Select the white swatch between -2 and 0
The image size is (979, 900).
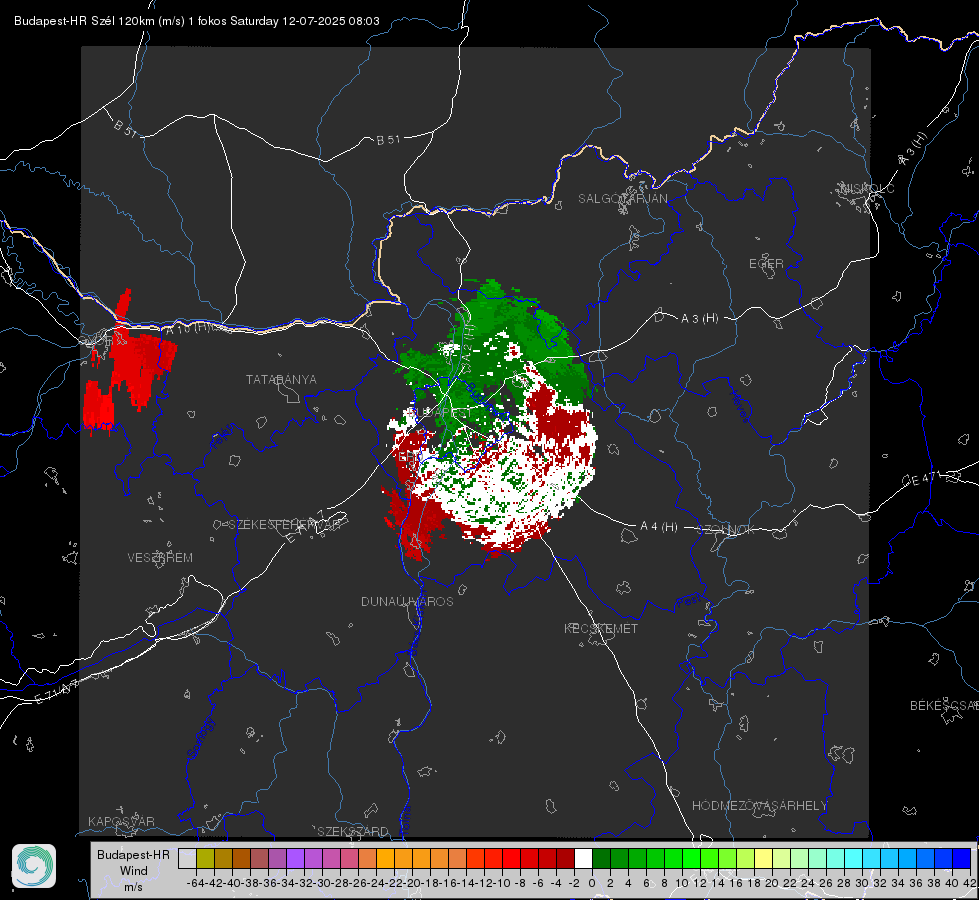click(583, 858)
